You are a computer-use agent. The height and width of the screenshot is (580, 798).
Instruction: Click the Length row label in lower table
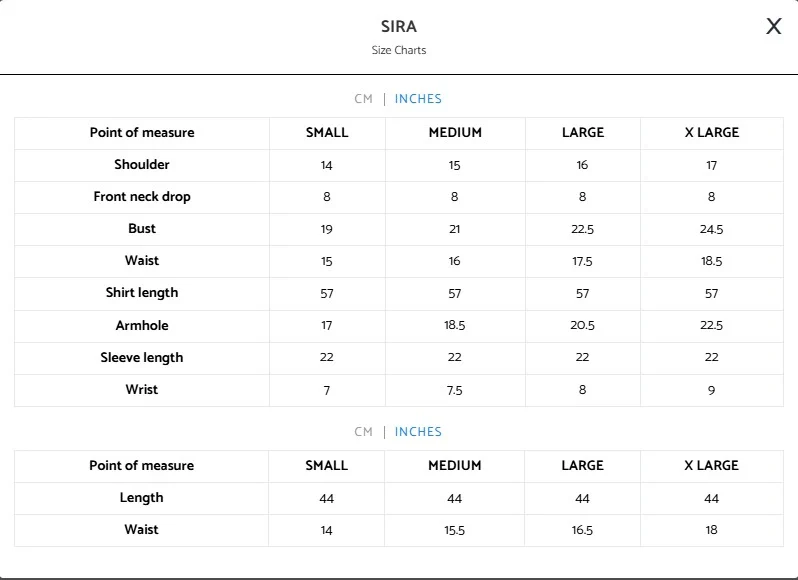coord(142,498)
